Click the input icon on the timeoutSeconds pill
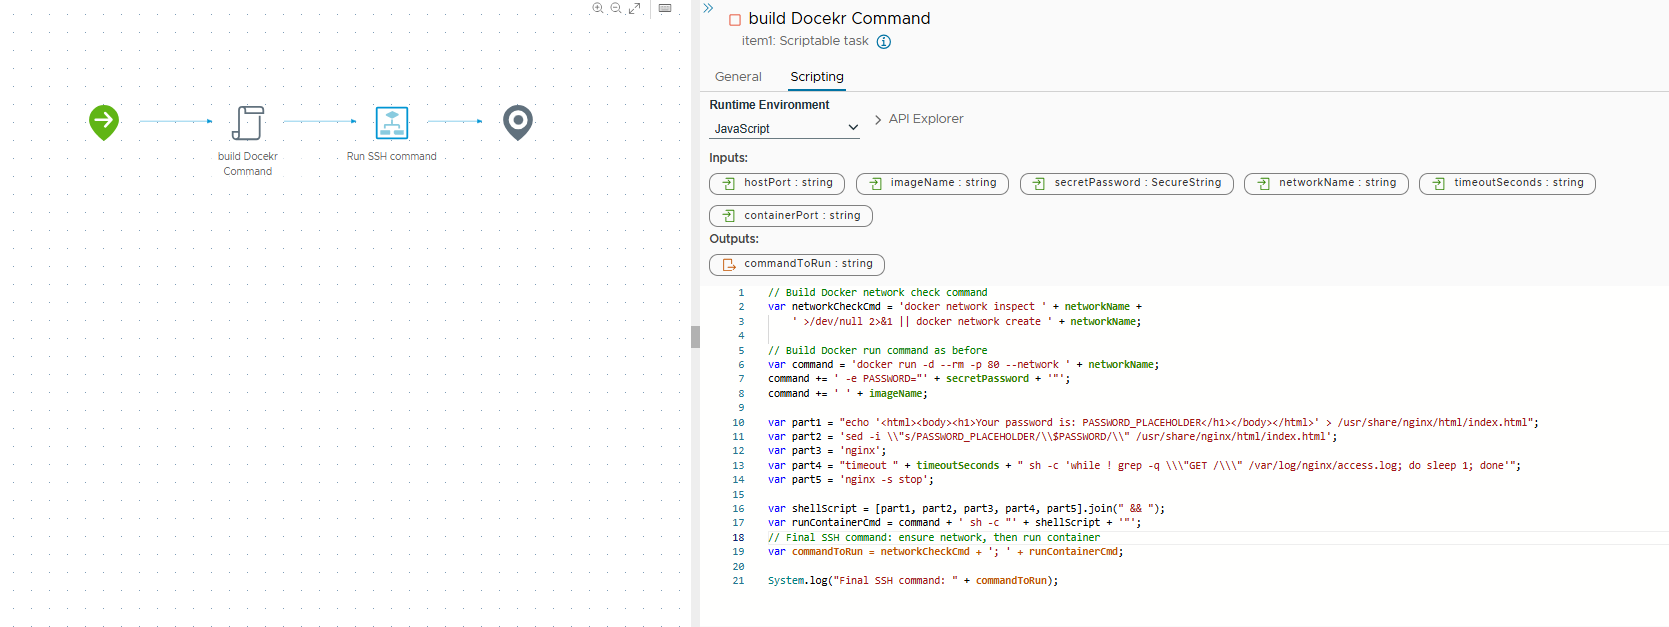1669x627 pixels. (1438, 183)
